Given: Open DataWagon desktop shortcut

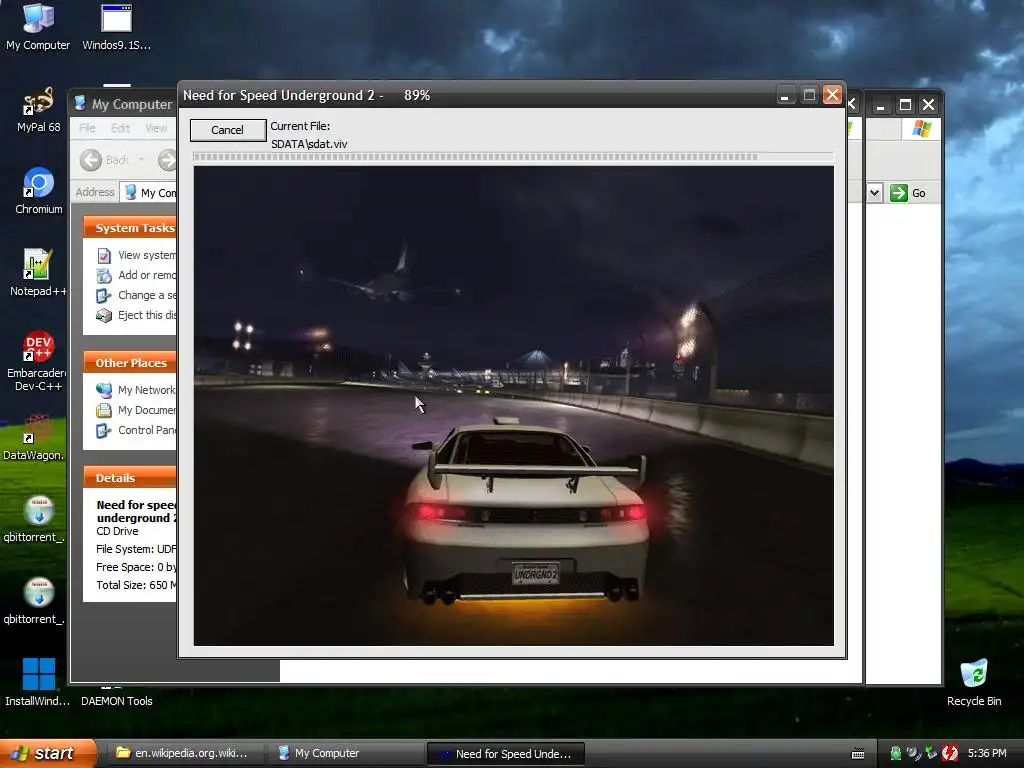Looking at the screenshot, I should click(35, 437).
